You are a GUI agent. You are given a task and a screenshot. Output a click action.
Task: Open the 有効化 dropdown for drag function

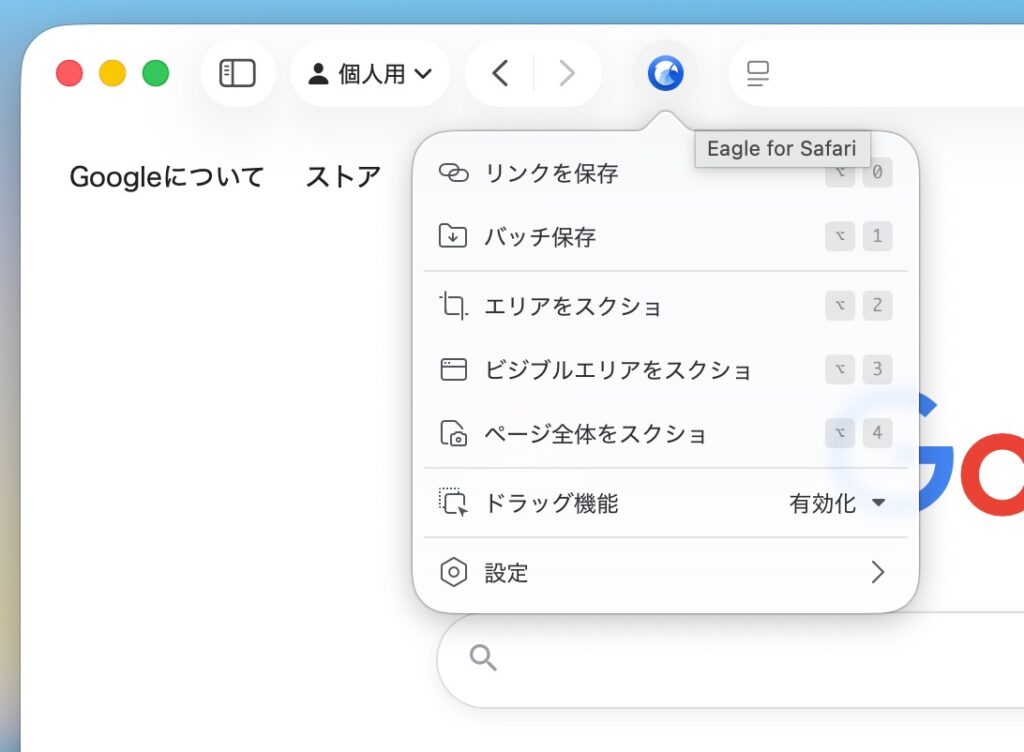pyautogui.click(x=838, y=503)
